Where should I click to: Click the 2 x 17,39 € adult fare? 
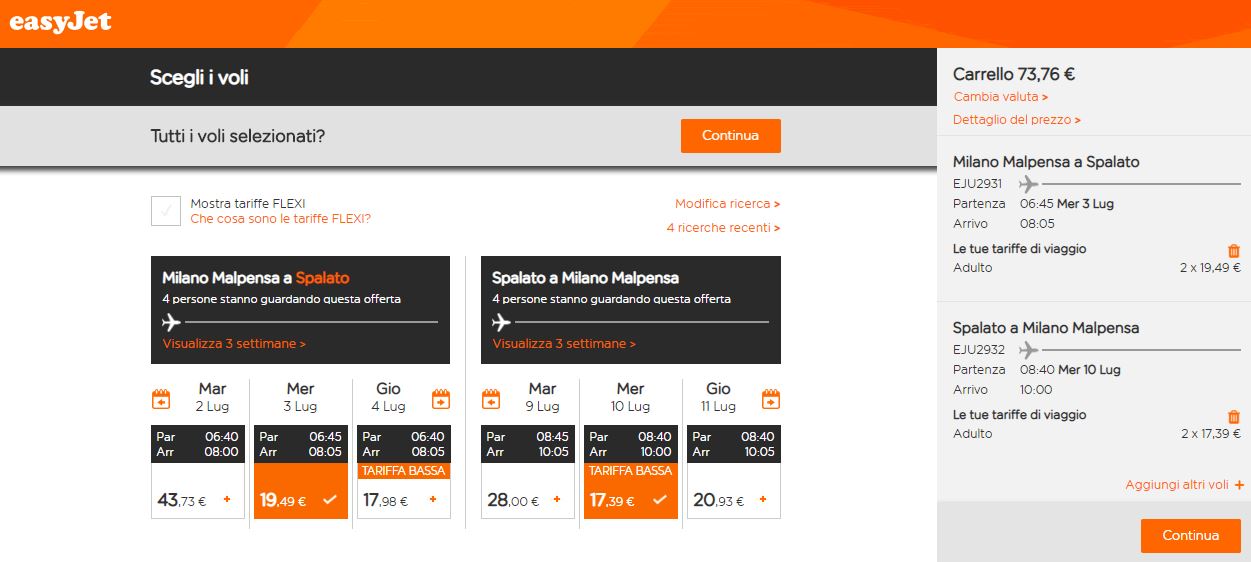[x=1211, y=434]
